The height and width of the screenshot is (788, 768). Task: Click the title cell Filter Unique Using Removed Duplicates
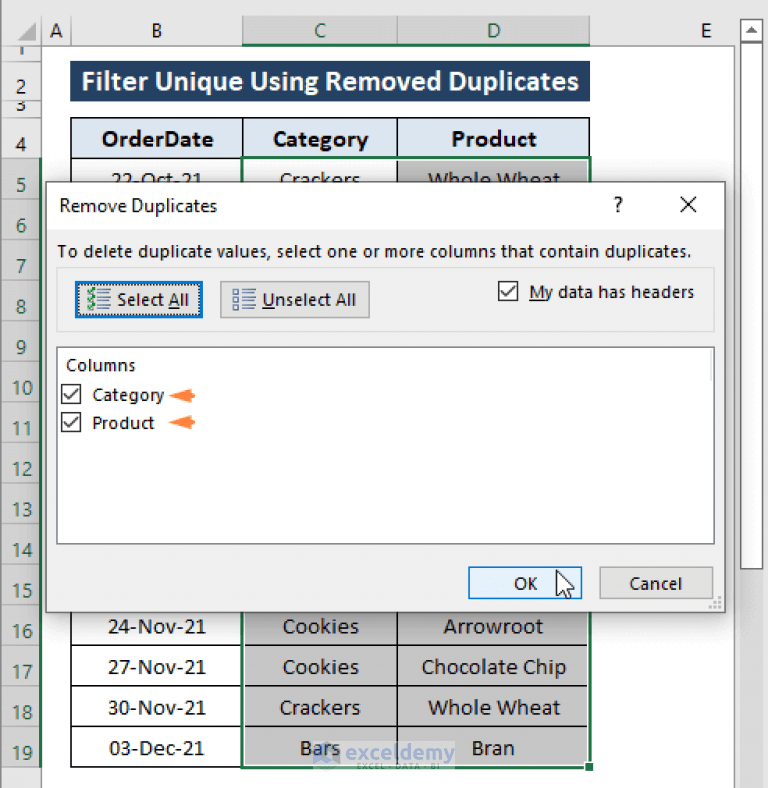pyautogui.click(x=330, y=81)
